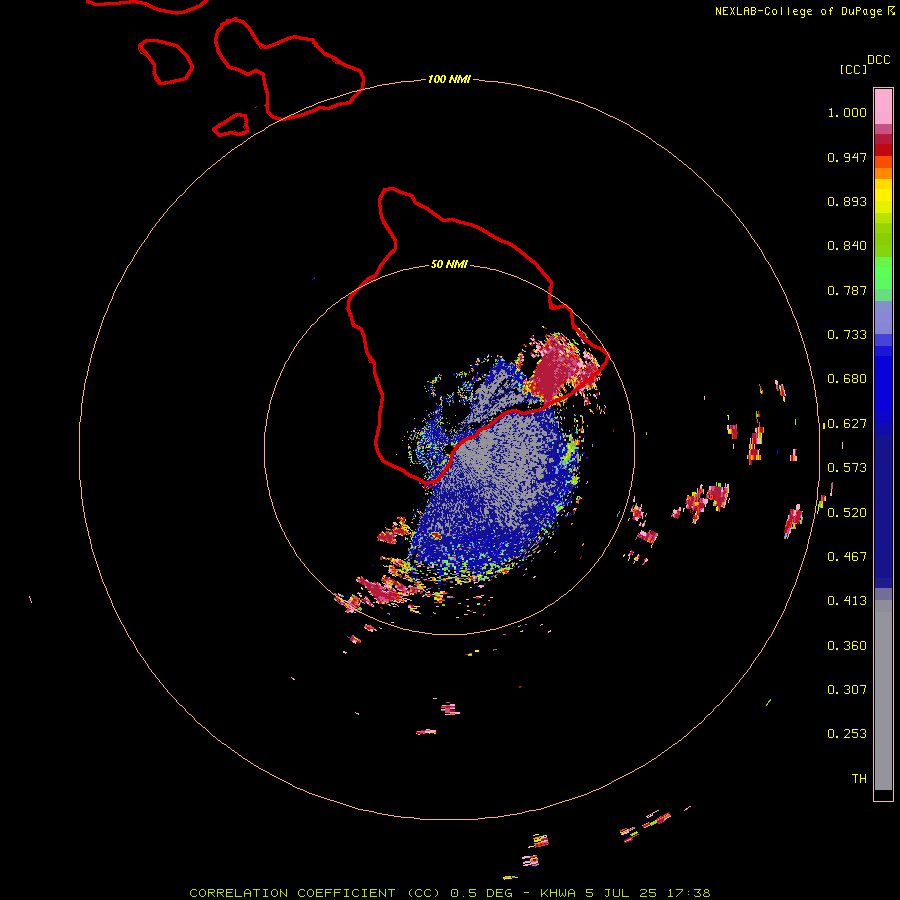Click the 0.467 scale value
Viewport: 900px width, 900px height.
click(847, 557)
